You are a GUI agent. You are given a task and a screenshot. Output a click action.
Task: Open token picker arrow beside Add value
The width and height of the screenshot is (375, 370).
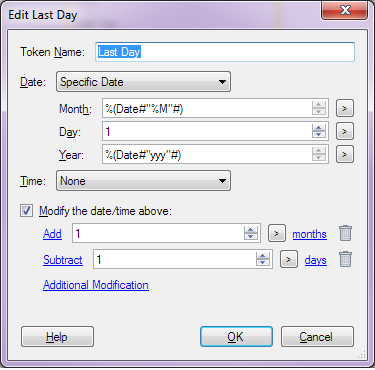277,233
